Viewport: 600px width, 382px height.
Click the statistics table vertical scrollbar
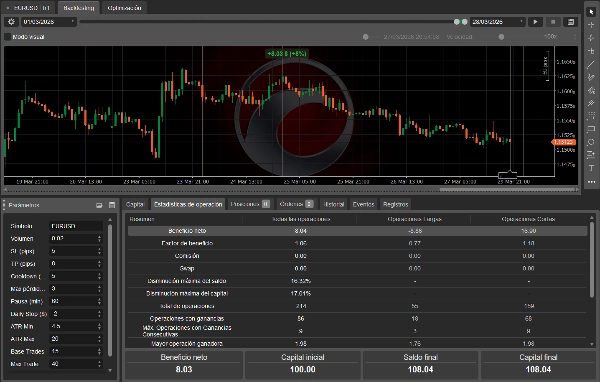click(x=592, y=260)
